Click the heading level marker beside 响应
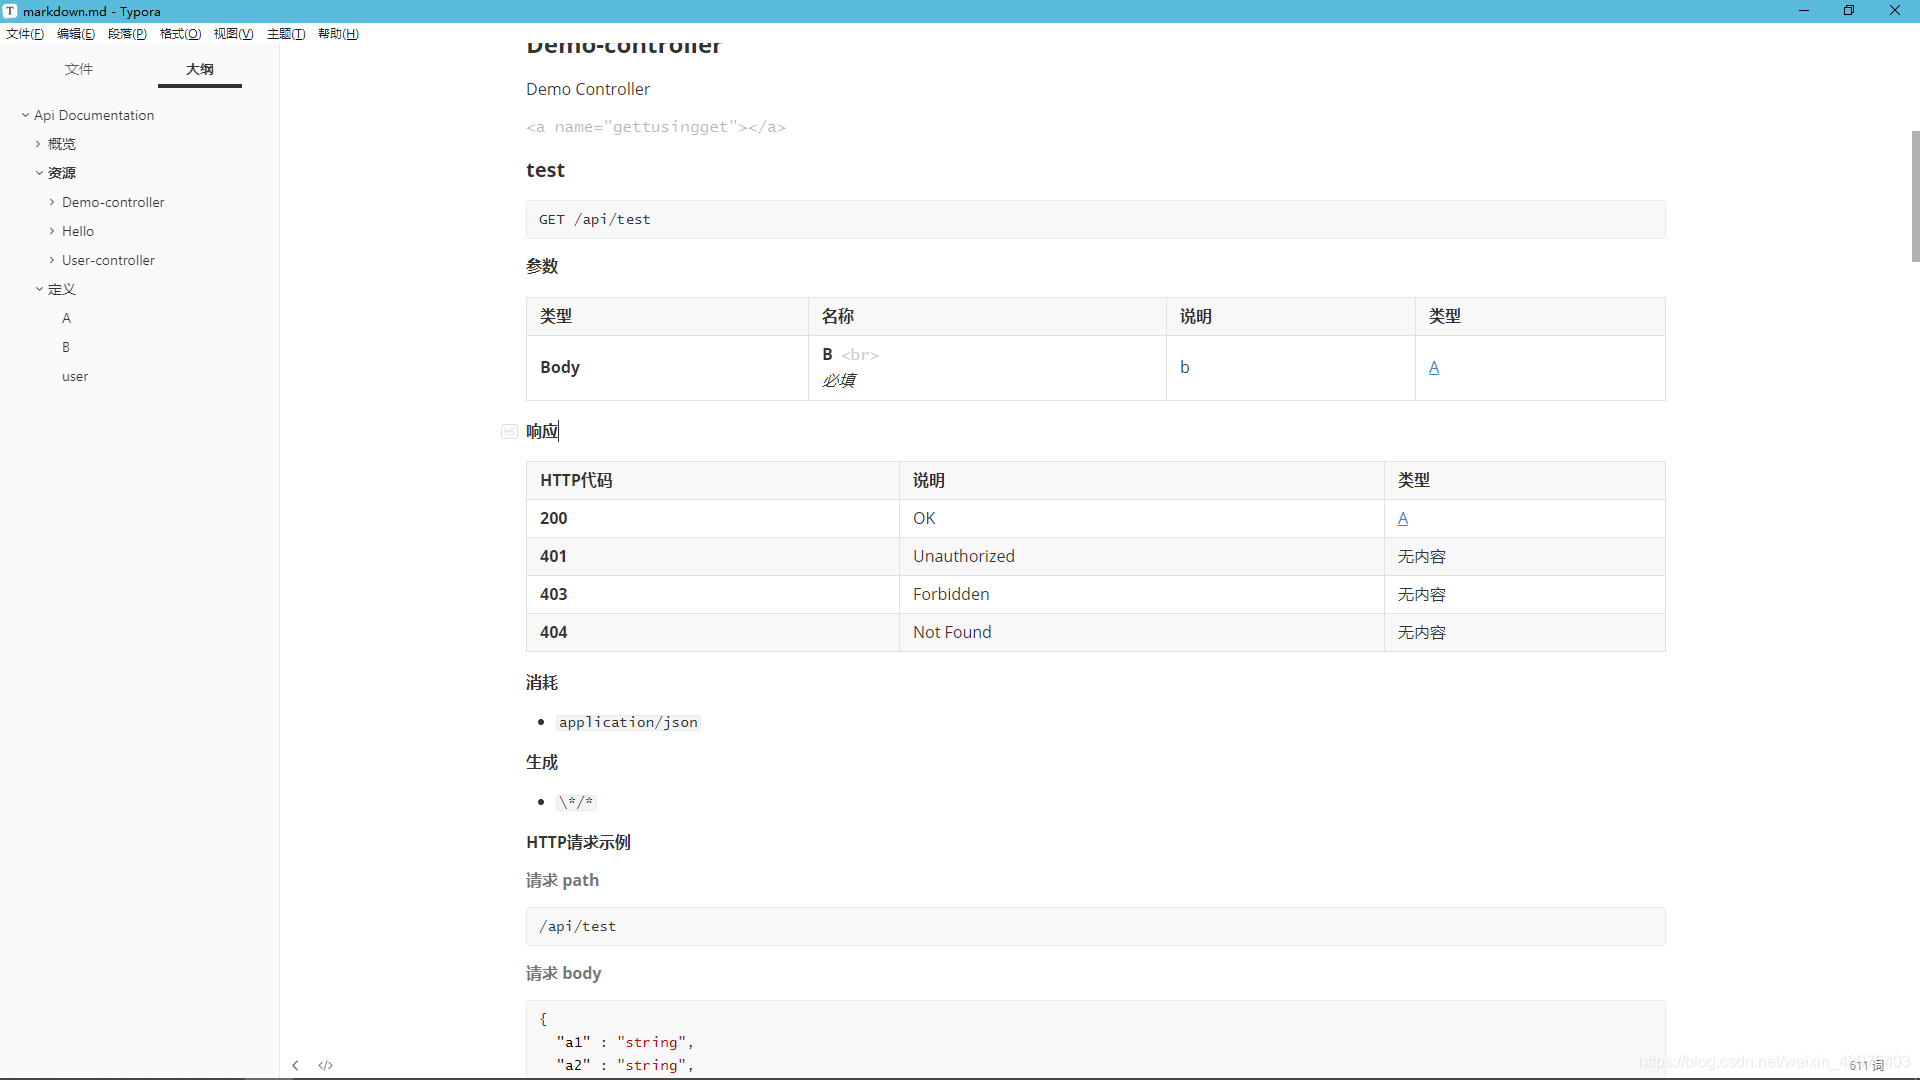The image size is (1920, 1080). tap(509, 431)
